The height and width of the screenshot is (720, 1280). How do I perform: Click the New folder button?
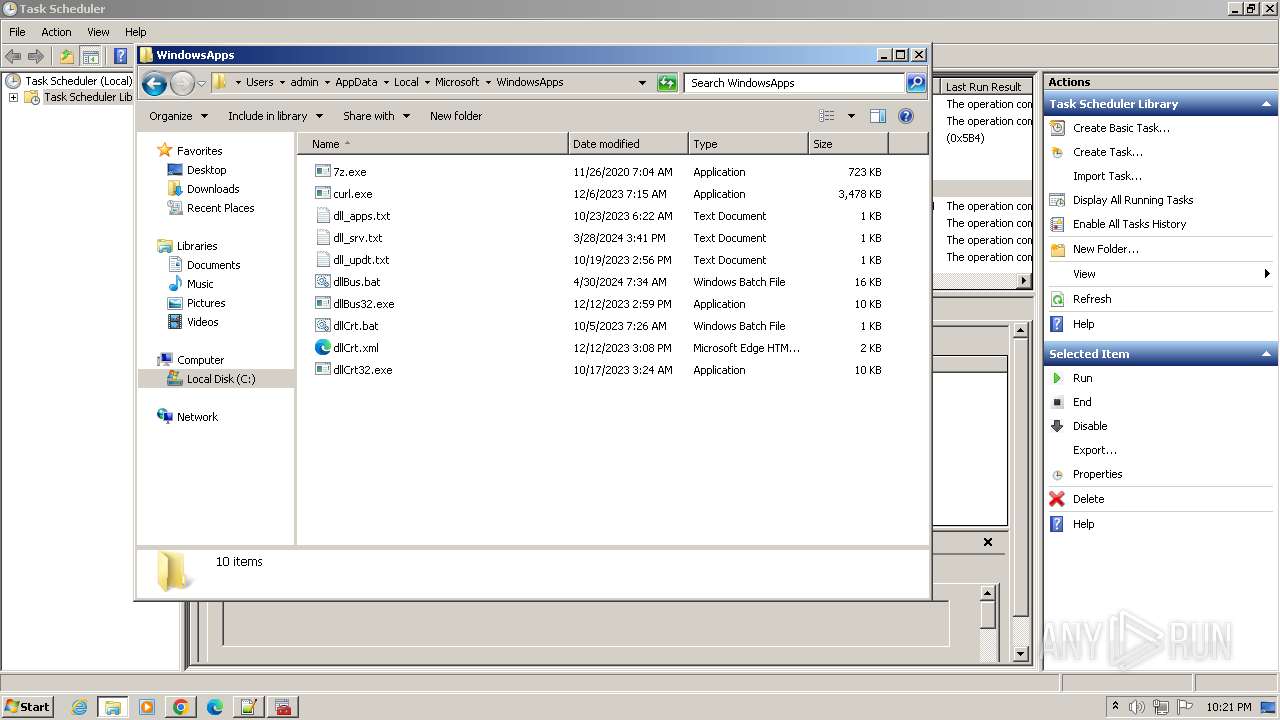(456, 116)
